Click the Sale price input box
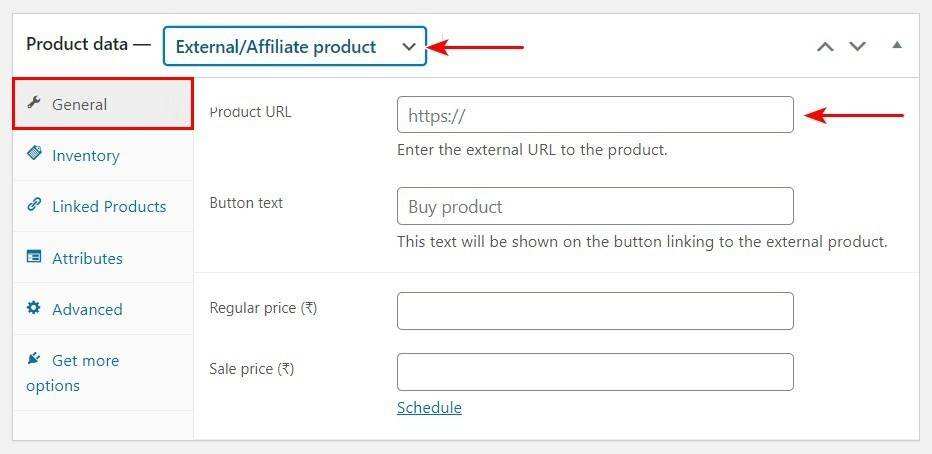932x454 pixels. pos(595,372)
